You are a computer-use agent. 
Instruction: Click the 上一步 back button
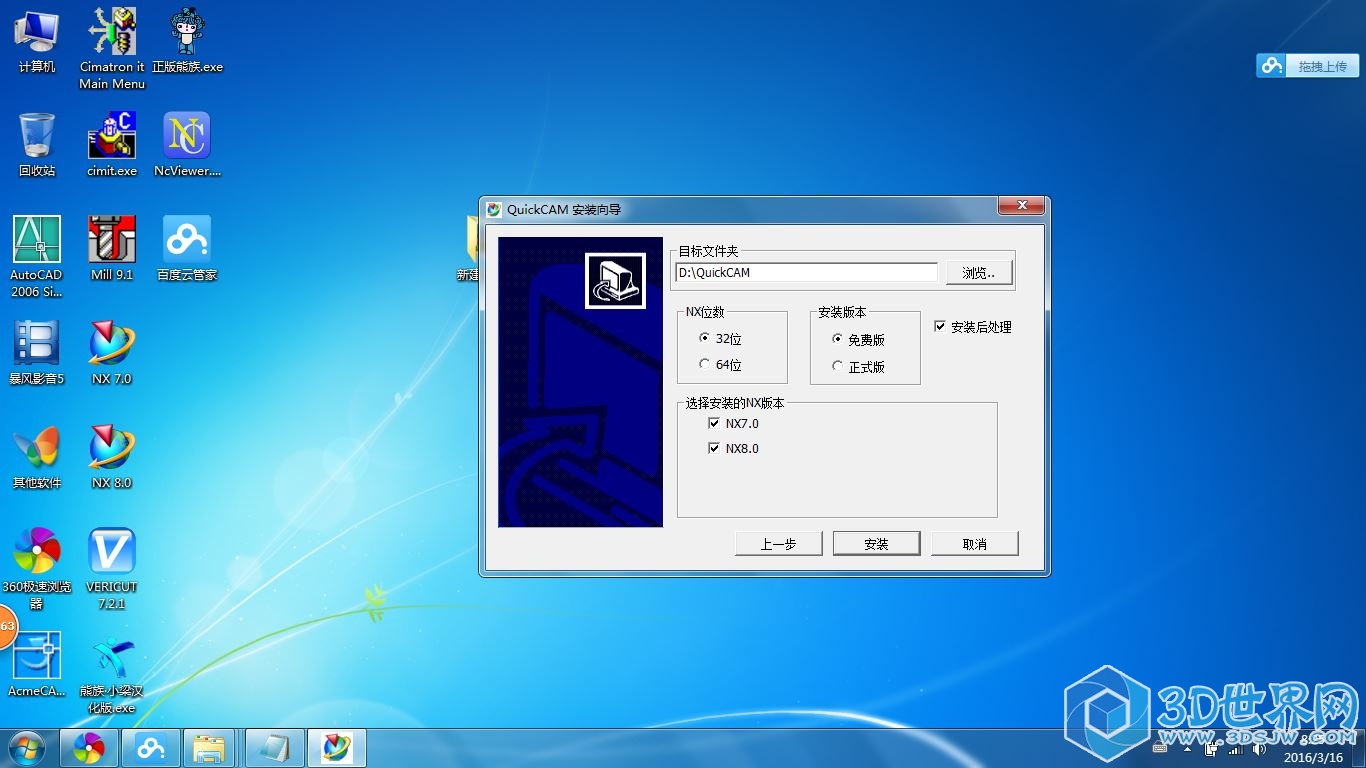(x=778, y=544)
